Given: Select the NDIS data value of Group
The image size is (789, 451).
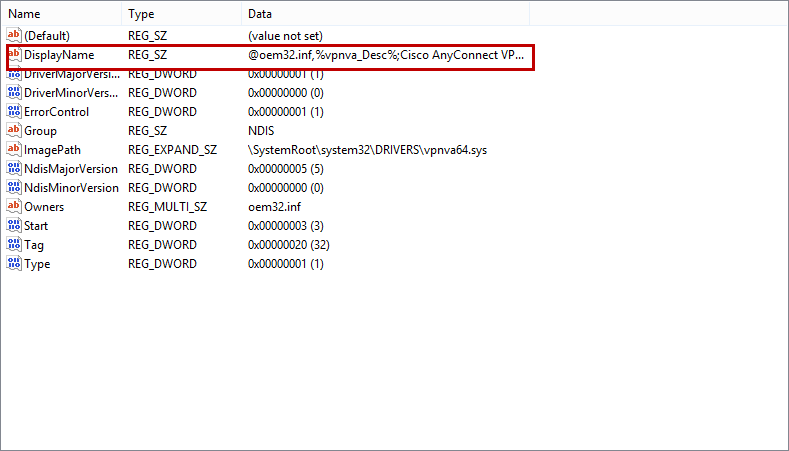Looking at the screenshot, I should point(264,131).
